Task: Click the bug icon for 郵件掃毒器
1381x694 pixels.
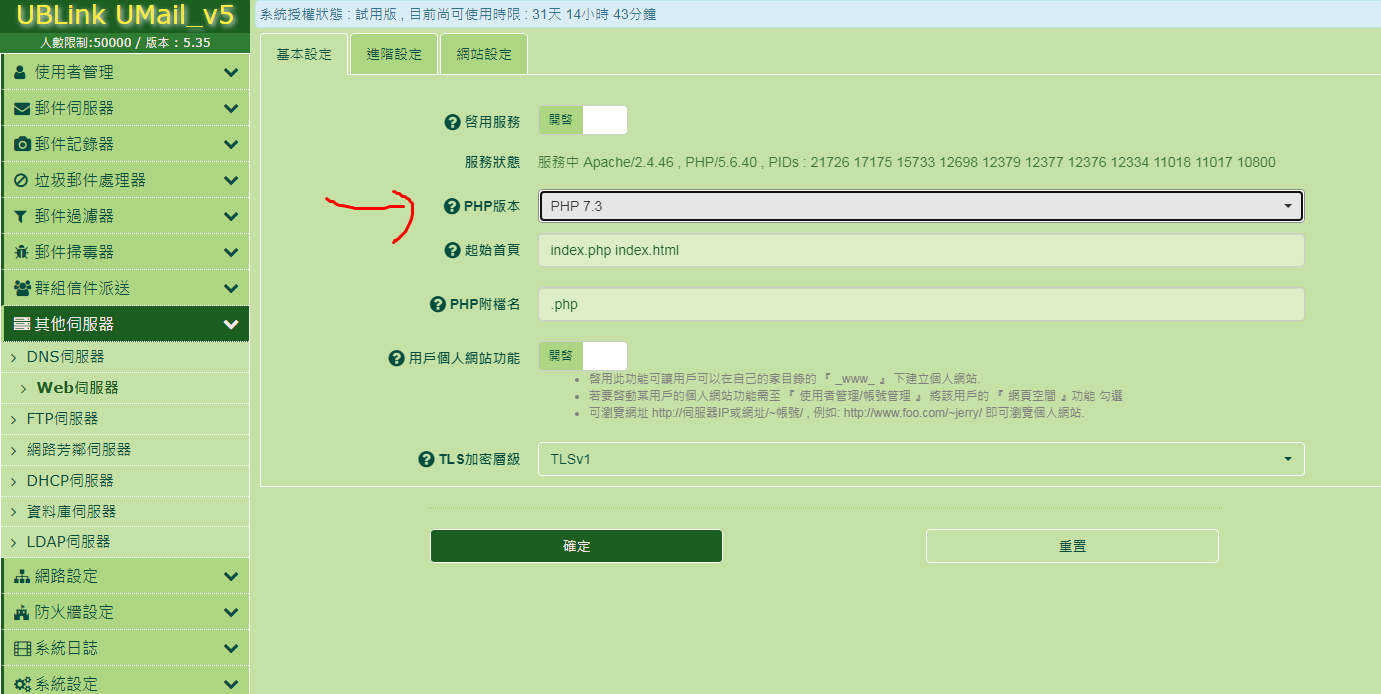Action: [21, 253]
